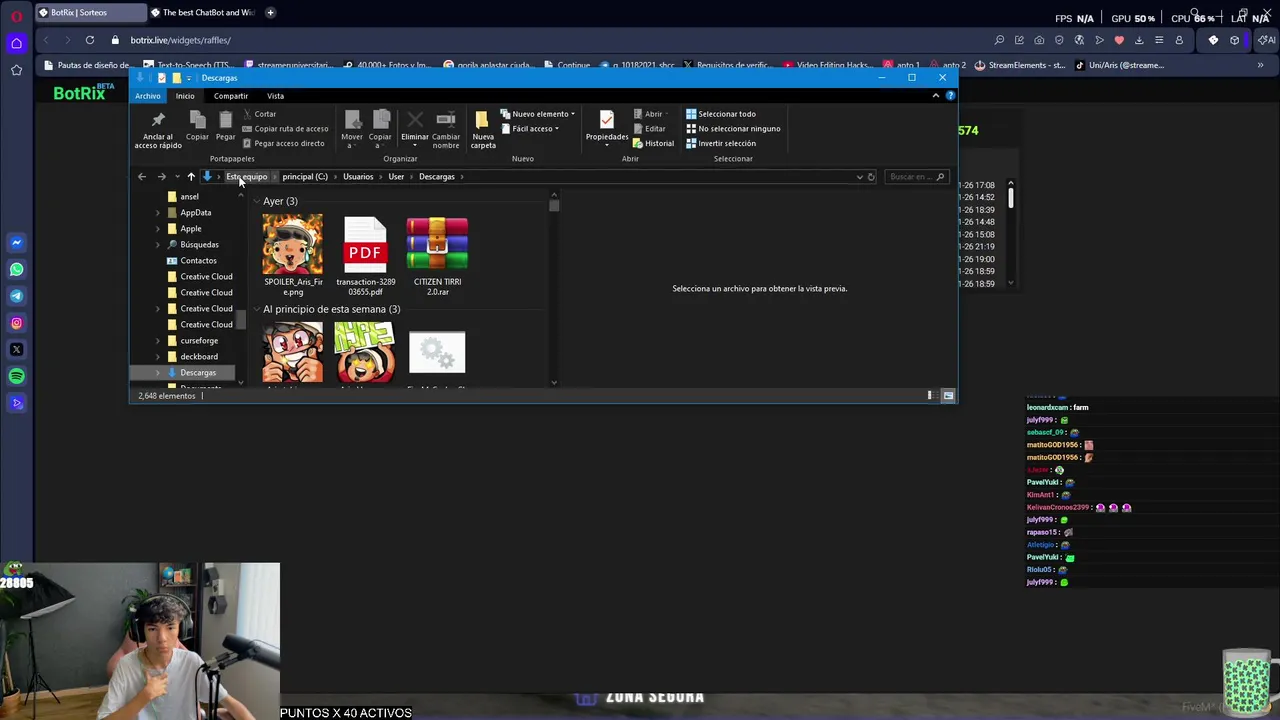Go back with Explorer back arrow

142,177
